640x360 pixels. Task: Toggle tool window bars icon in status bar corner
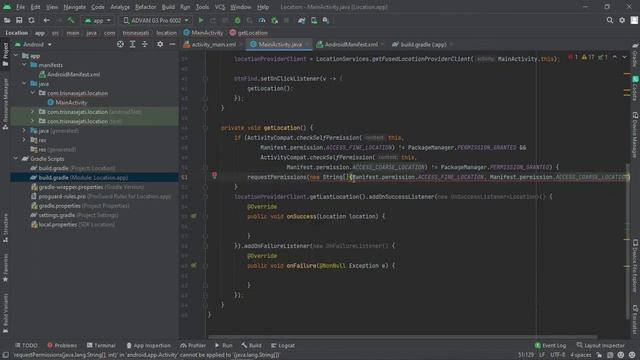point(5,355)
